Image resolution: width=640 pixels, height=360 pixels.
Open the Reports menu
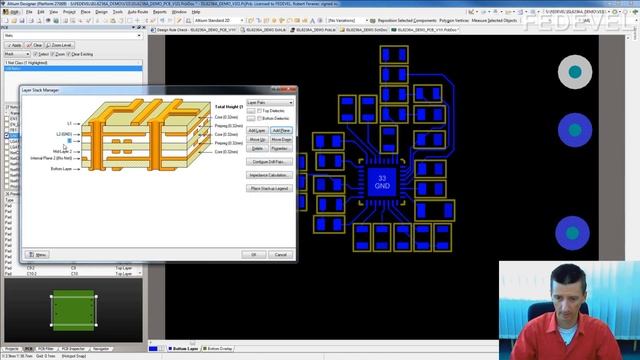tap(160, 12)
